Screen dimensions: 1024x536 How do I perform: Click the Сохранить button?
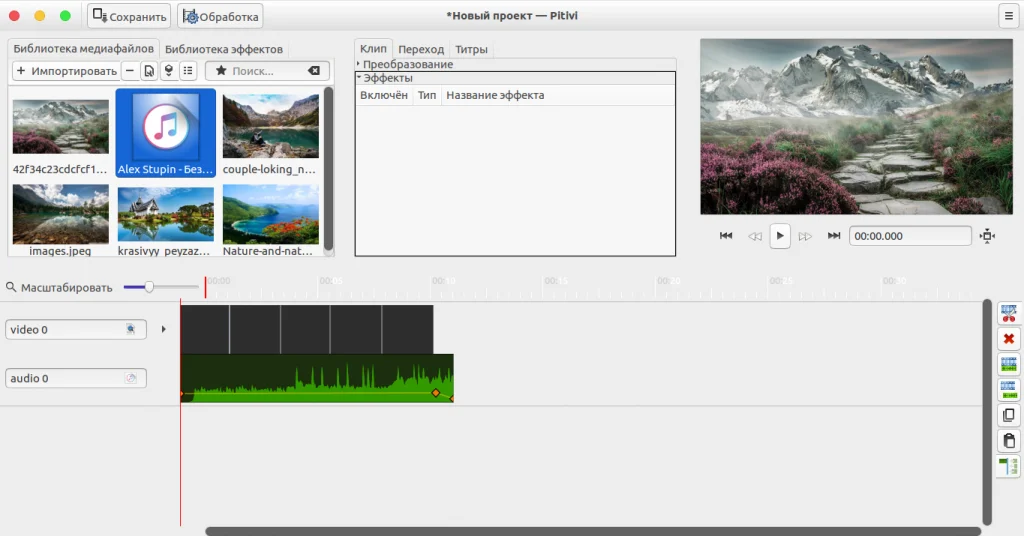point(129,16)
